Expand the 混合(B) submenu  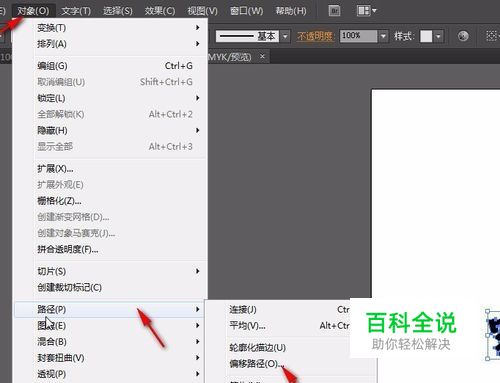(110, 342)
